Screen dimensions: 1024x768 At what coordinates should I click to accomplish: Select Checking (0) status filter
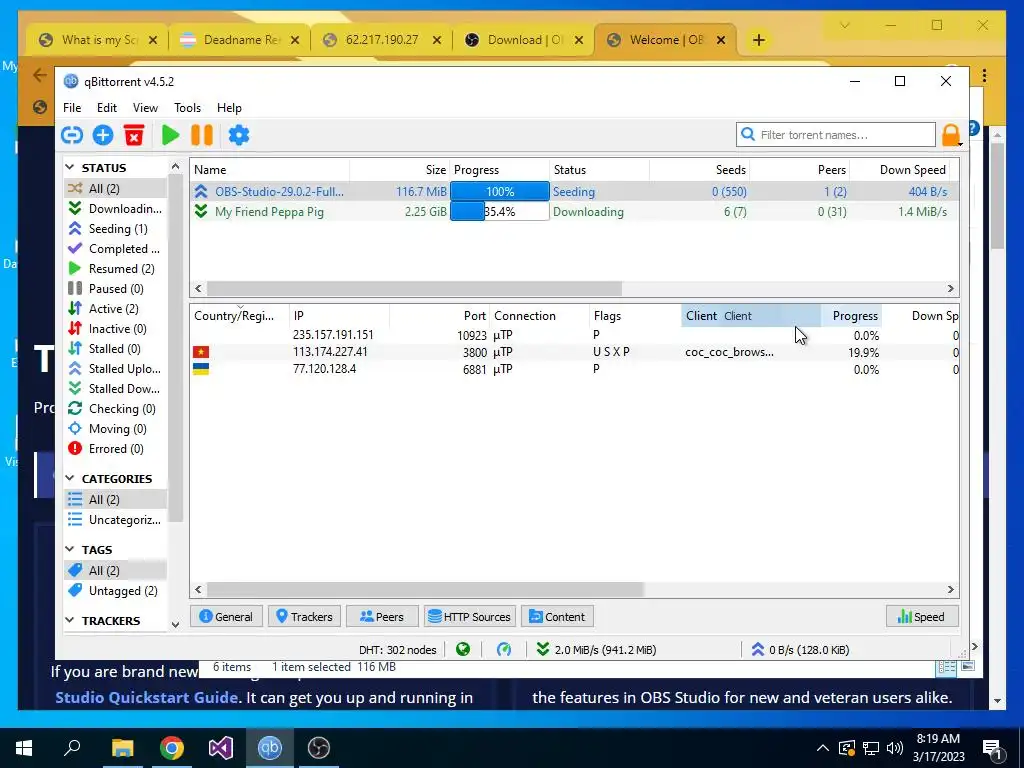pos(116,409)
